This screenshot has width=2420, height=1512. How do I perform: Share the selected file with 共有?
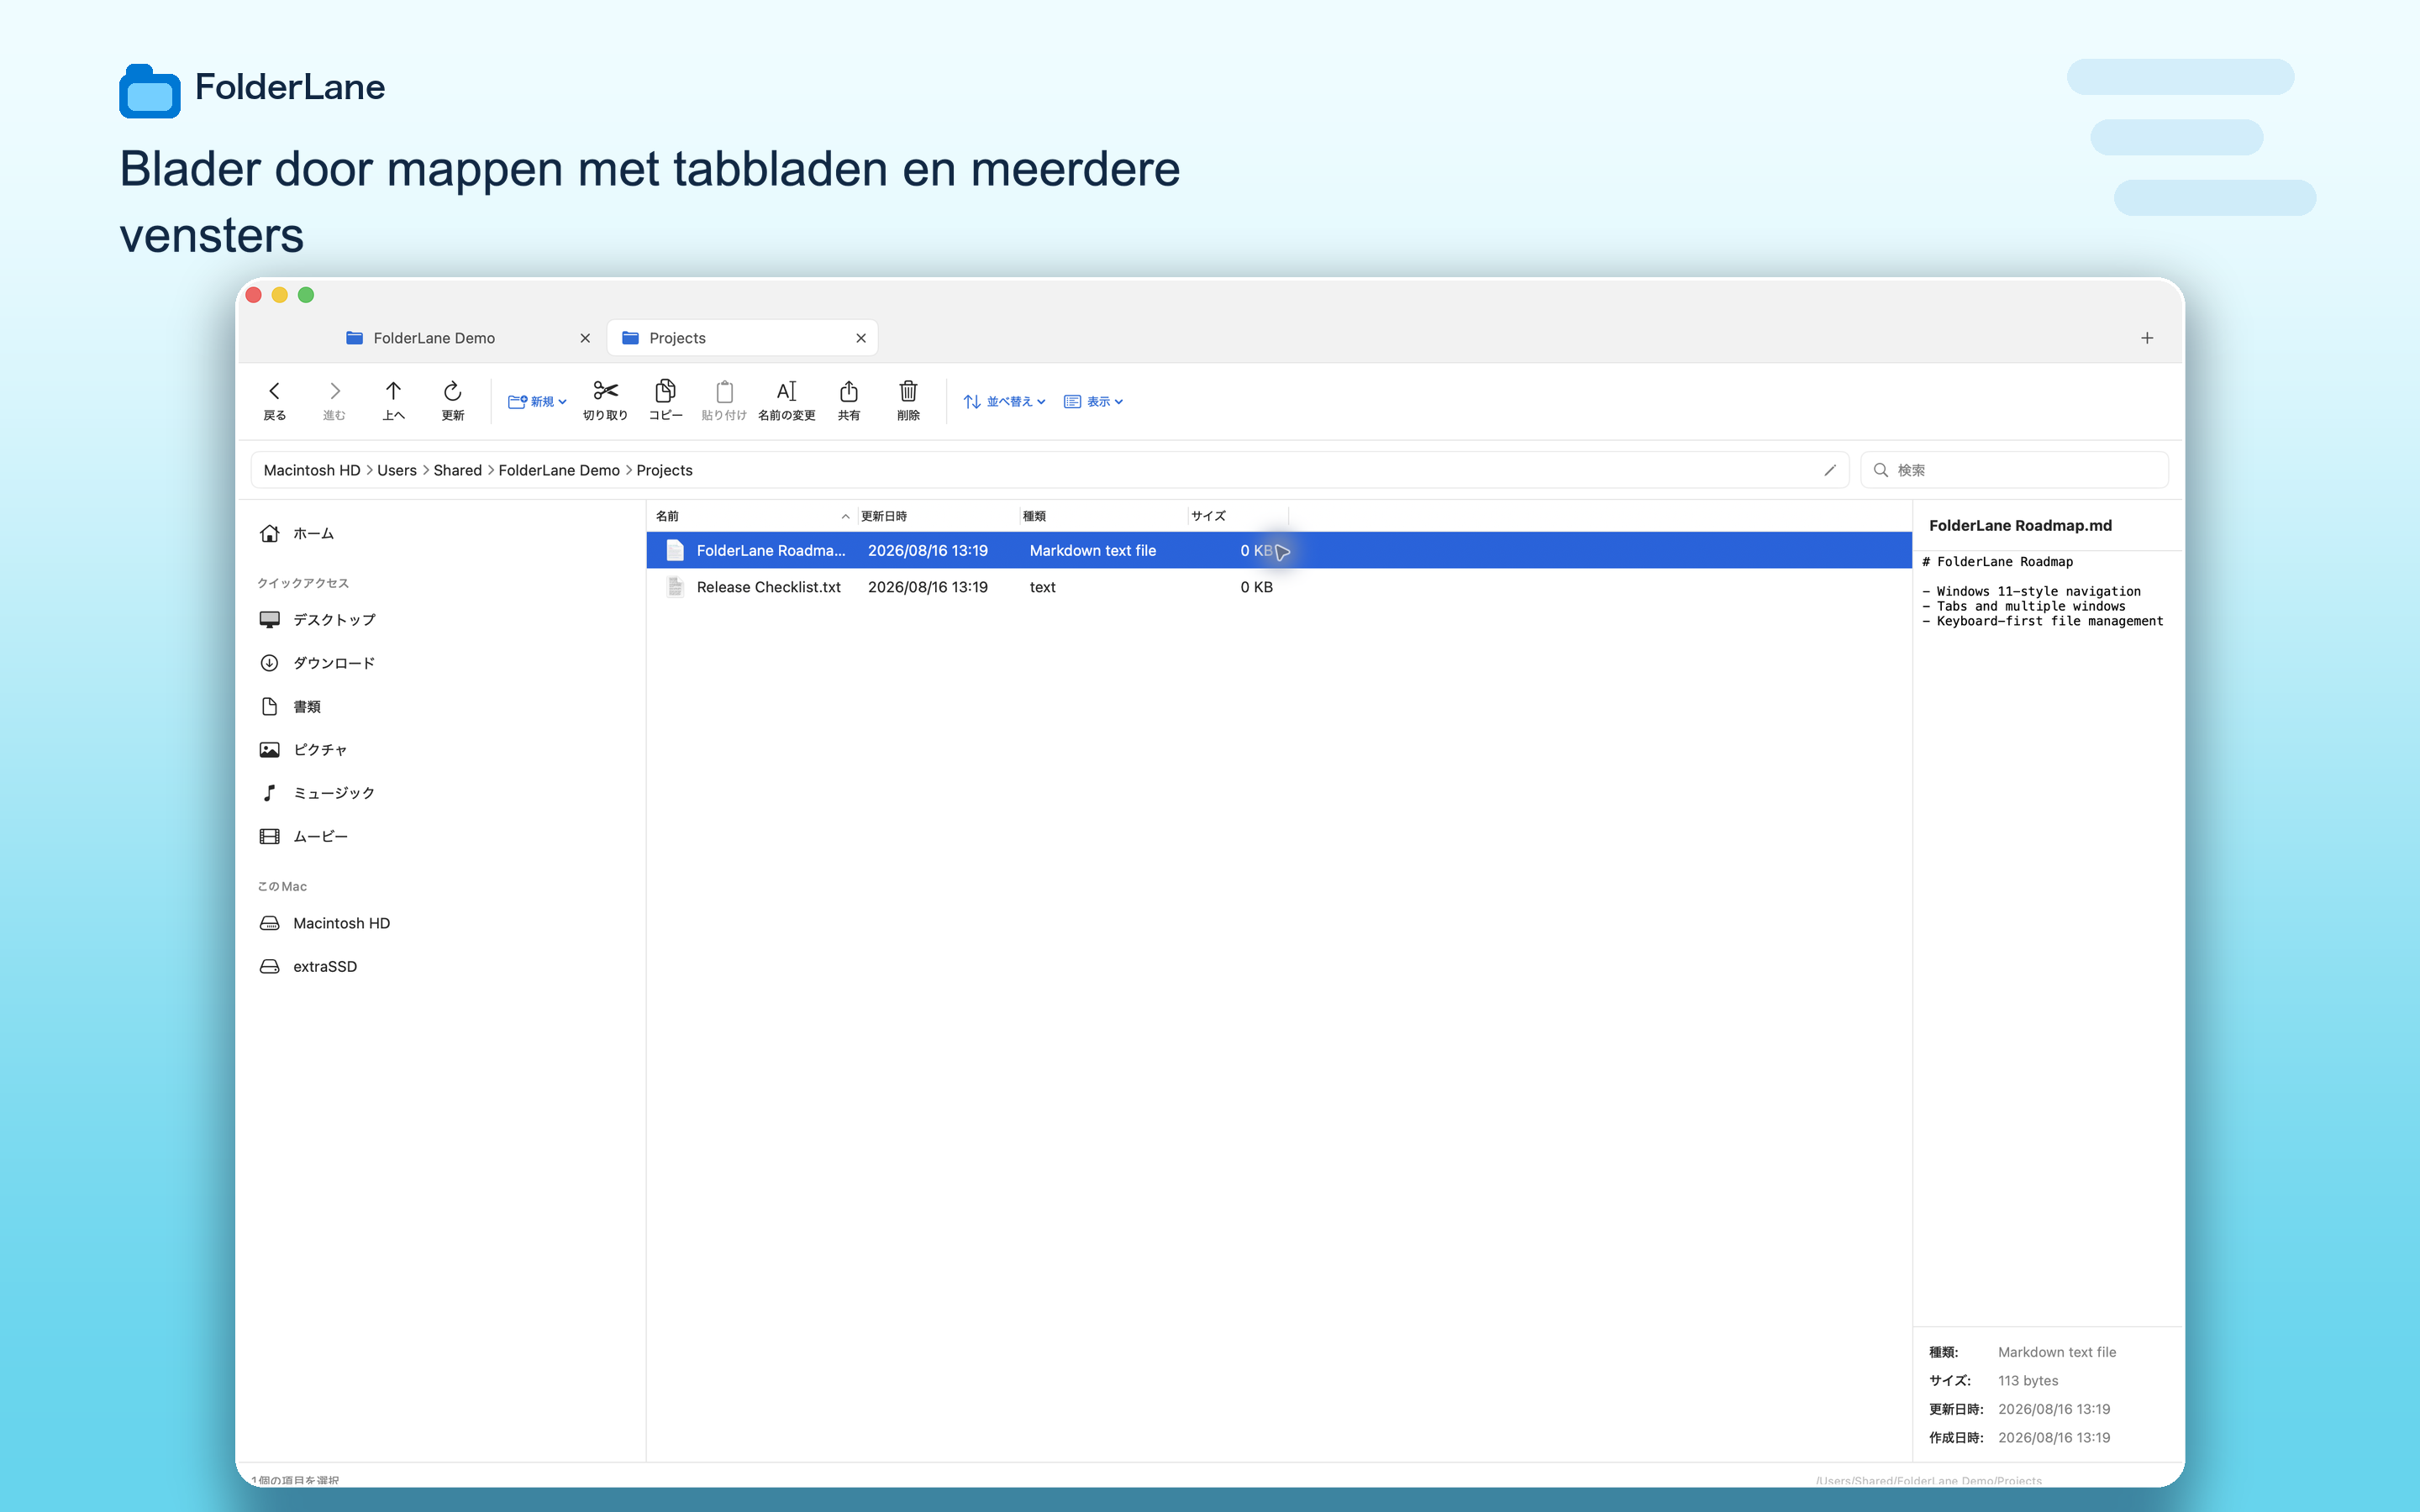point(848,400)
